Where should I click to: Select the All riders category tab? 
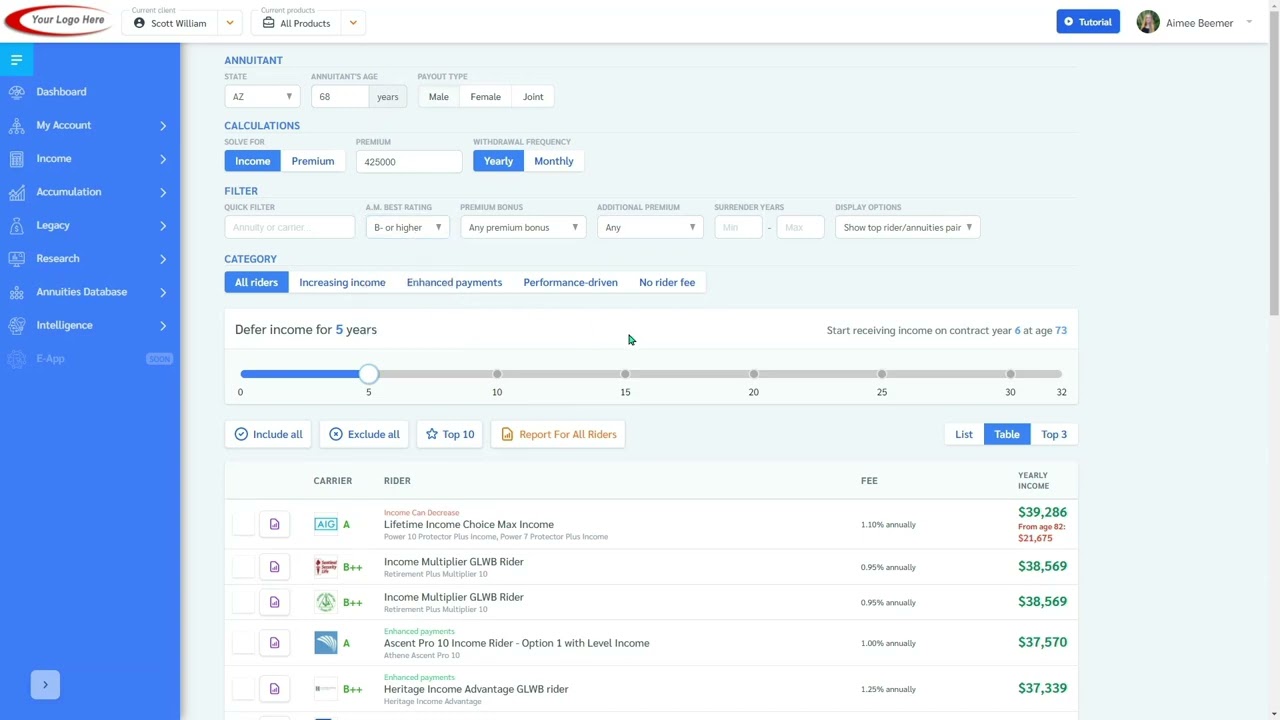(x=256, y=282)
